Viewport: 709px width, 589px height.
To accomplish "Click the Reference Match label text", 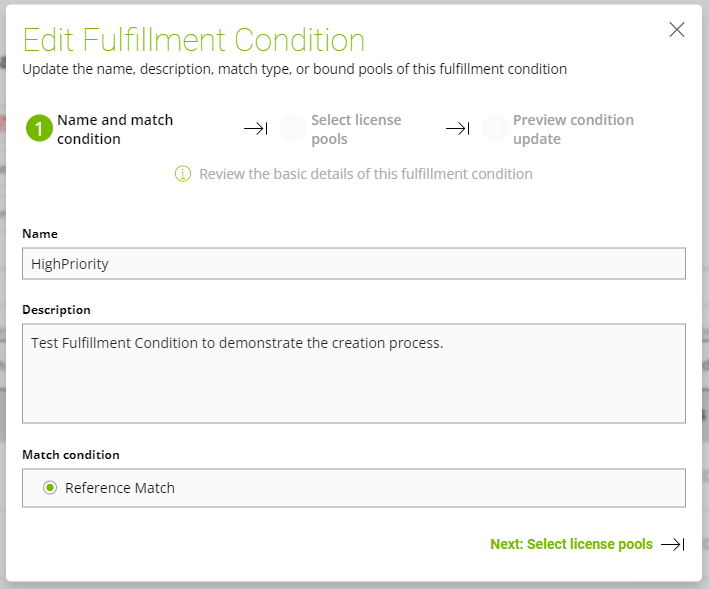I will [x=120, y=488].
